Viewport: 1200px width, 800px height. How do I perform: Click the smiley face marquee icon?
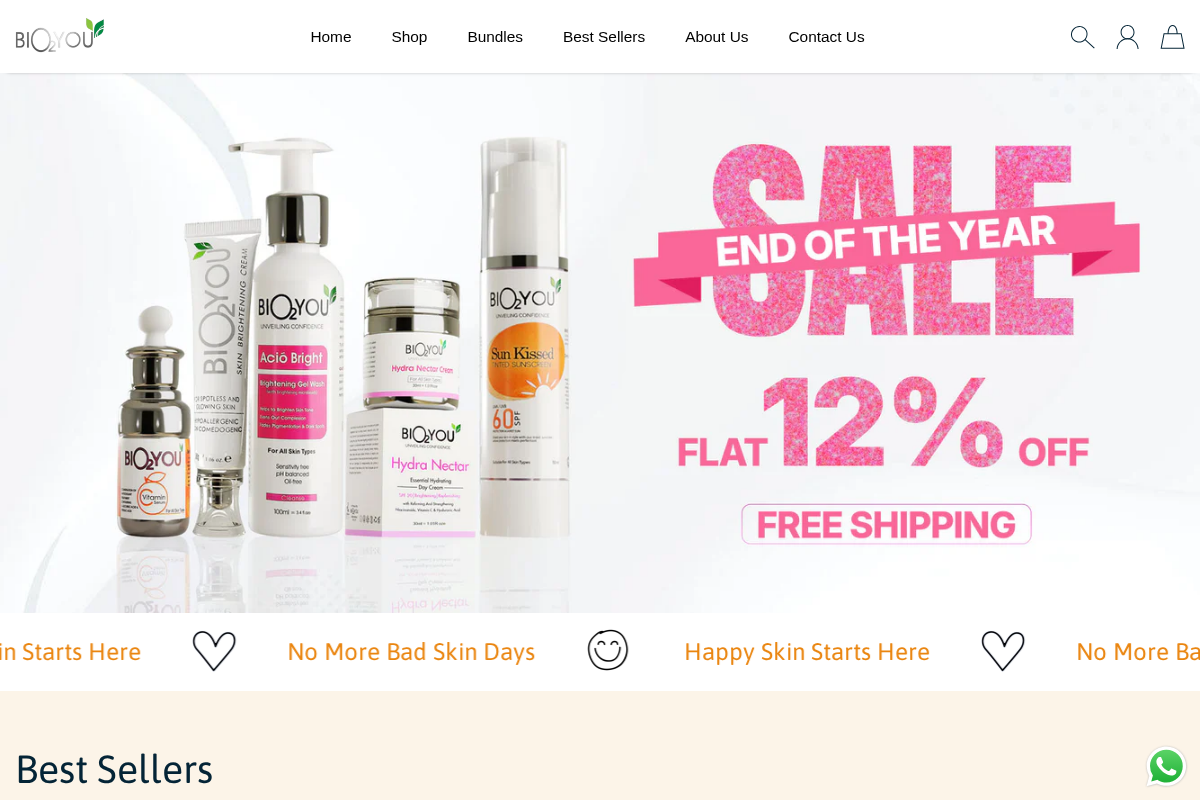click(608, 650)
